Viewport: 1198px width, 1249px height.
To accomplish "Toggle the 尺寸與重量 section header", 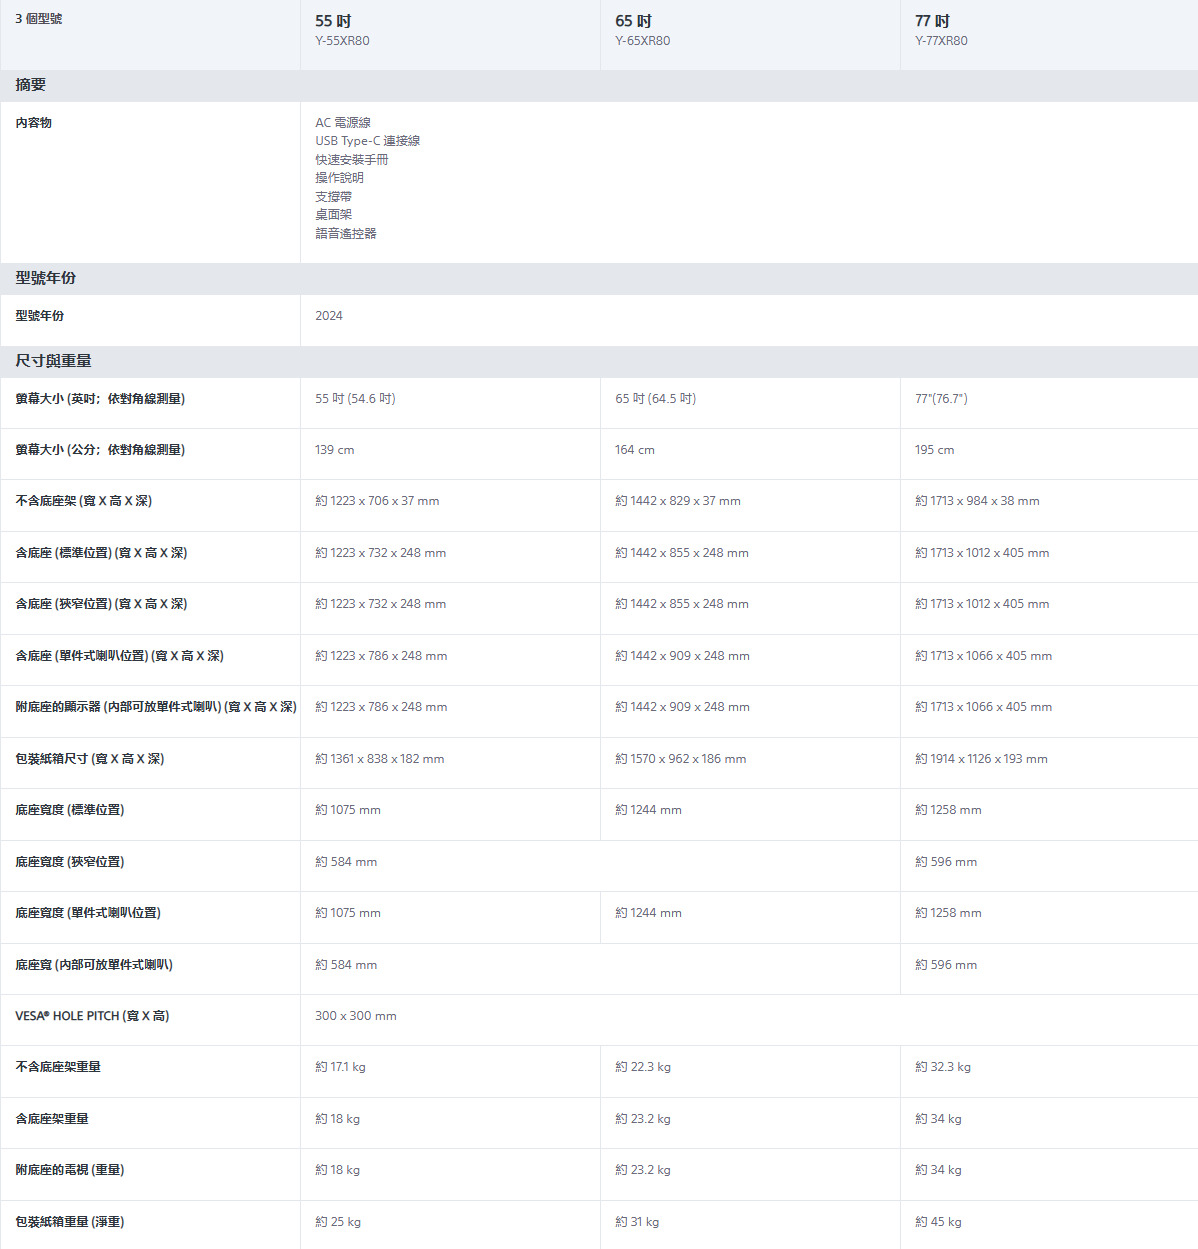I will coord(54,361).
